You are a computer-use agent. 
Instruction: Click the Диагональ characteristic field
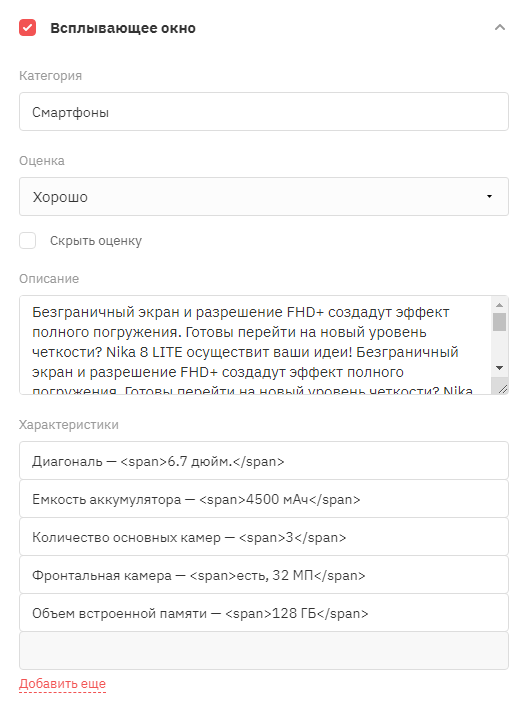(x=264, y=461)
